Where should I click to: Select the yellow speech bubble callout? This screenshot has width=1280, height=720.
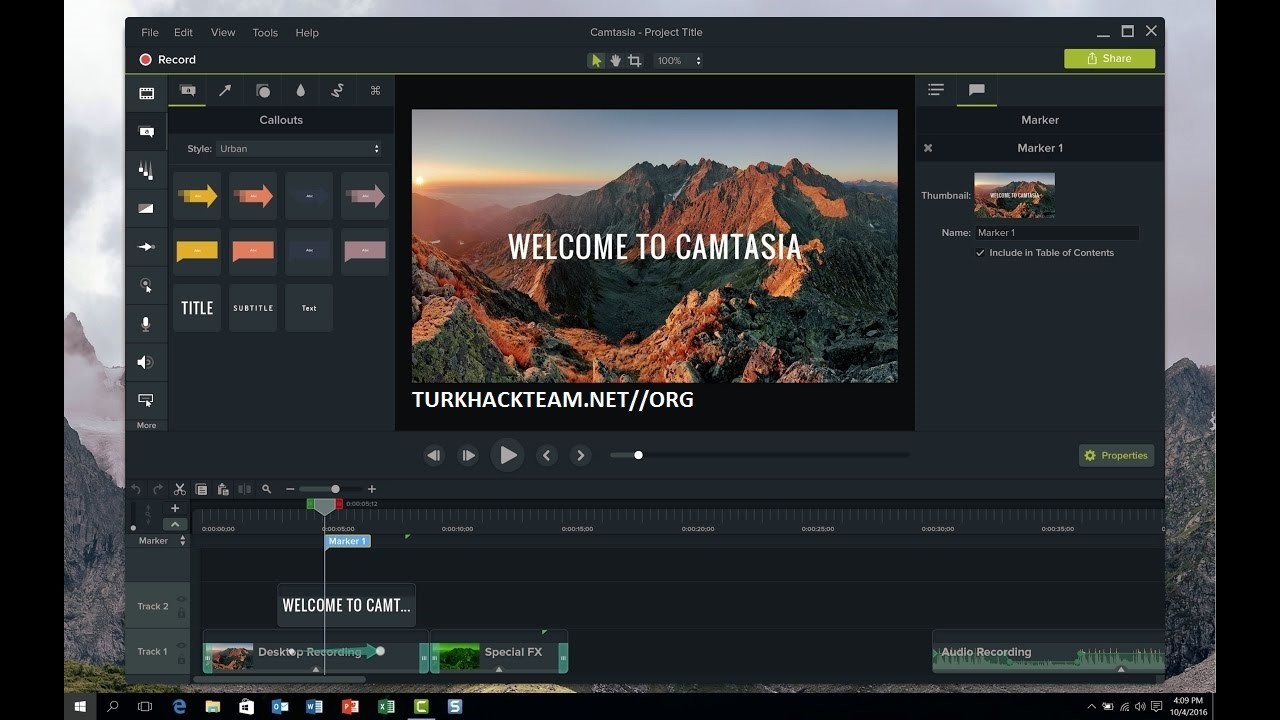point(197,251)
